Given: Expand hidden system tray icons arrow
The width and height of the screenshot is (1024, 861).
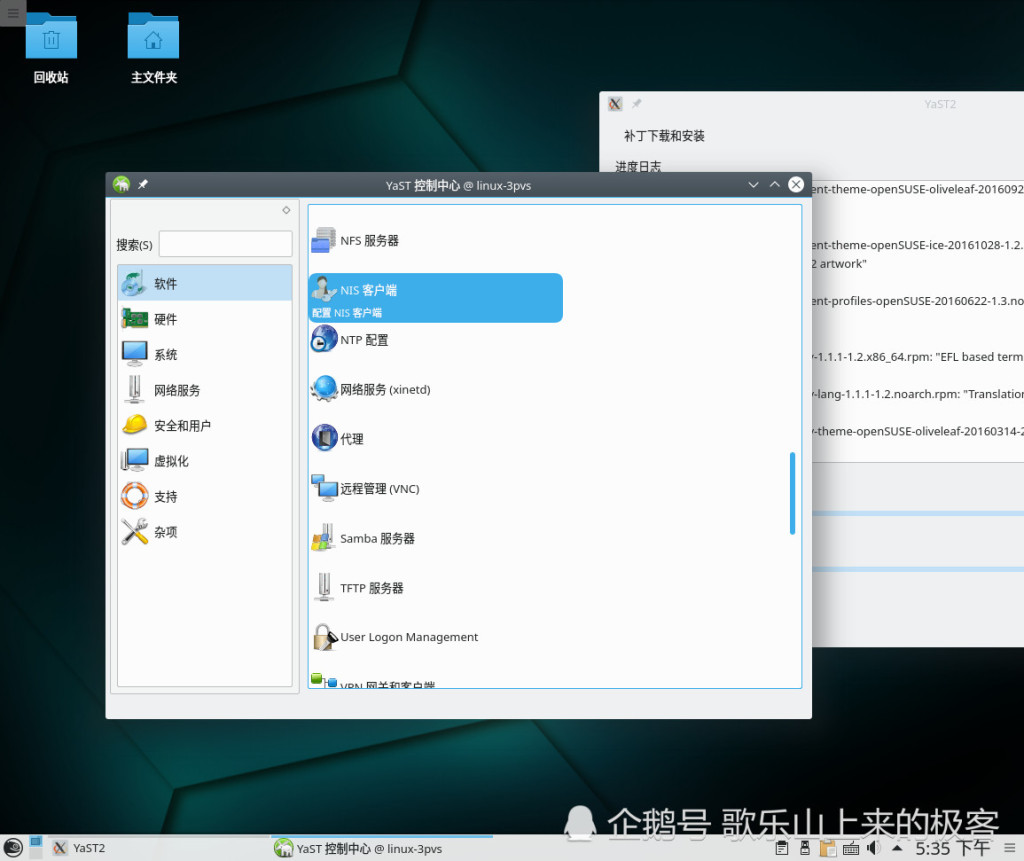Looking at the screenshot, I should tap(897, 848).
